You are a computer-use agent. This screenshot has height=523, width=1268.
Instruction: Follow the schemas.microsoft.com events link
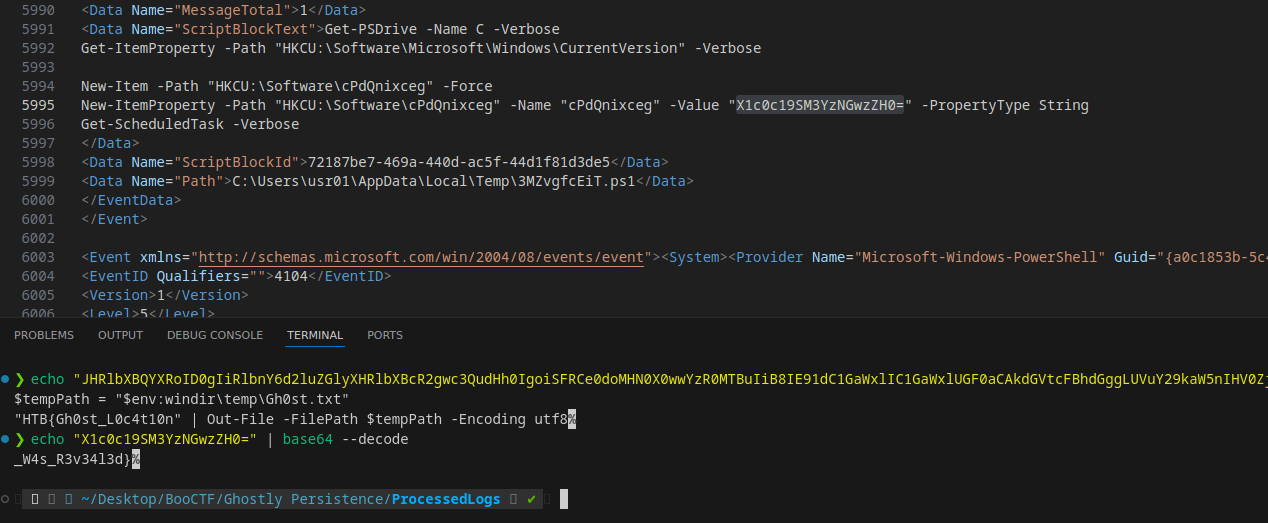(x=420, y=257)
